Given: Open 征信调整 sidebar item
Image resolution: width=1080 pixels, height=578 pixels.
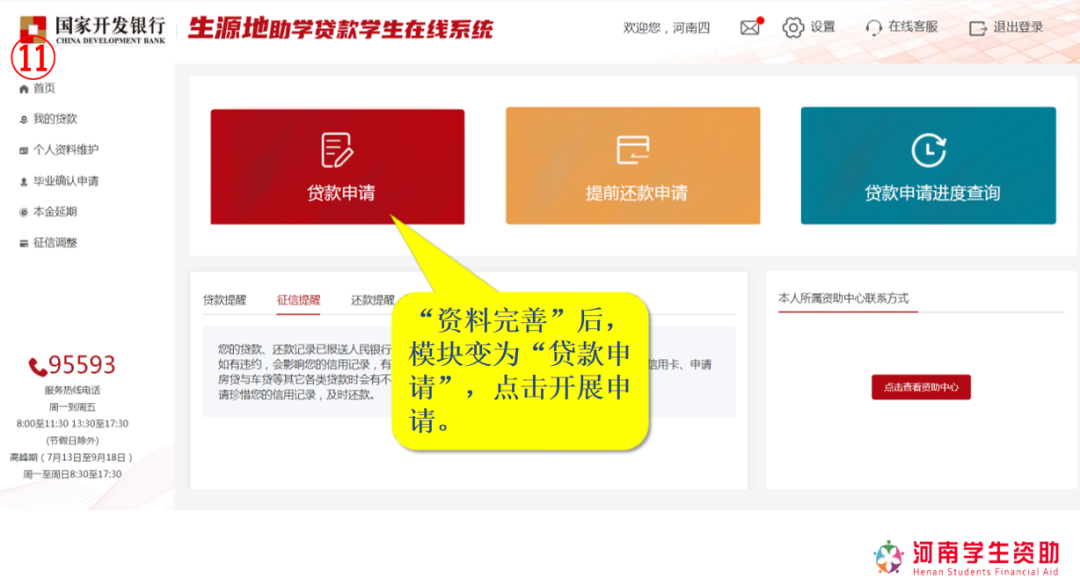Looking at the screenshot, I should 54,243.
